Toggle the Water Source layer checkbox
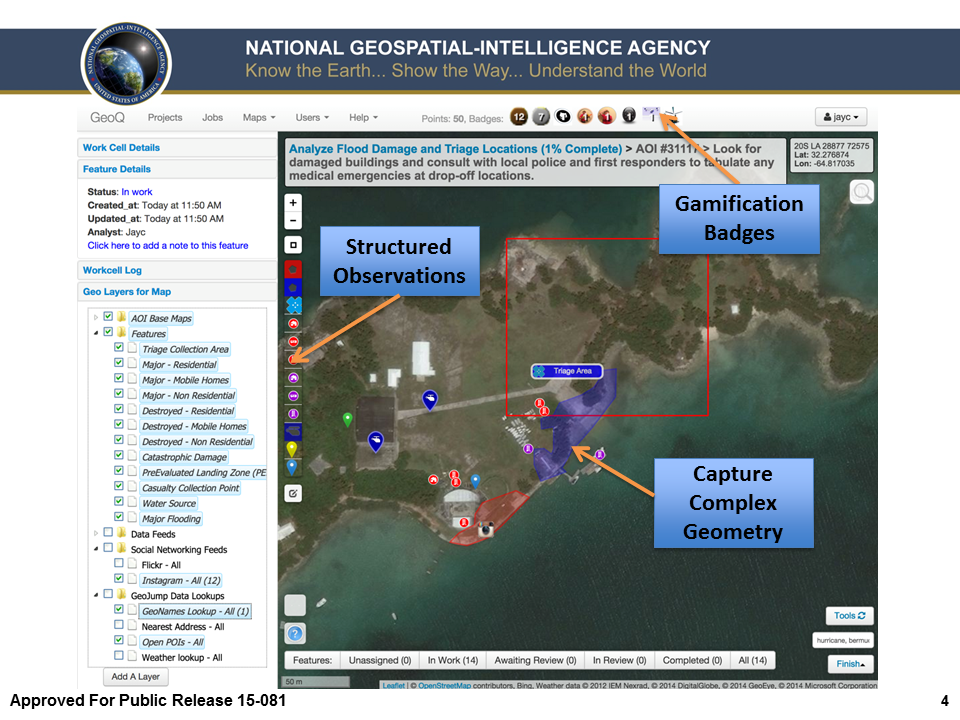The height and width of the screenshot is (720, 960). [x=119, y=501]
